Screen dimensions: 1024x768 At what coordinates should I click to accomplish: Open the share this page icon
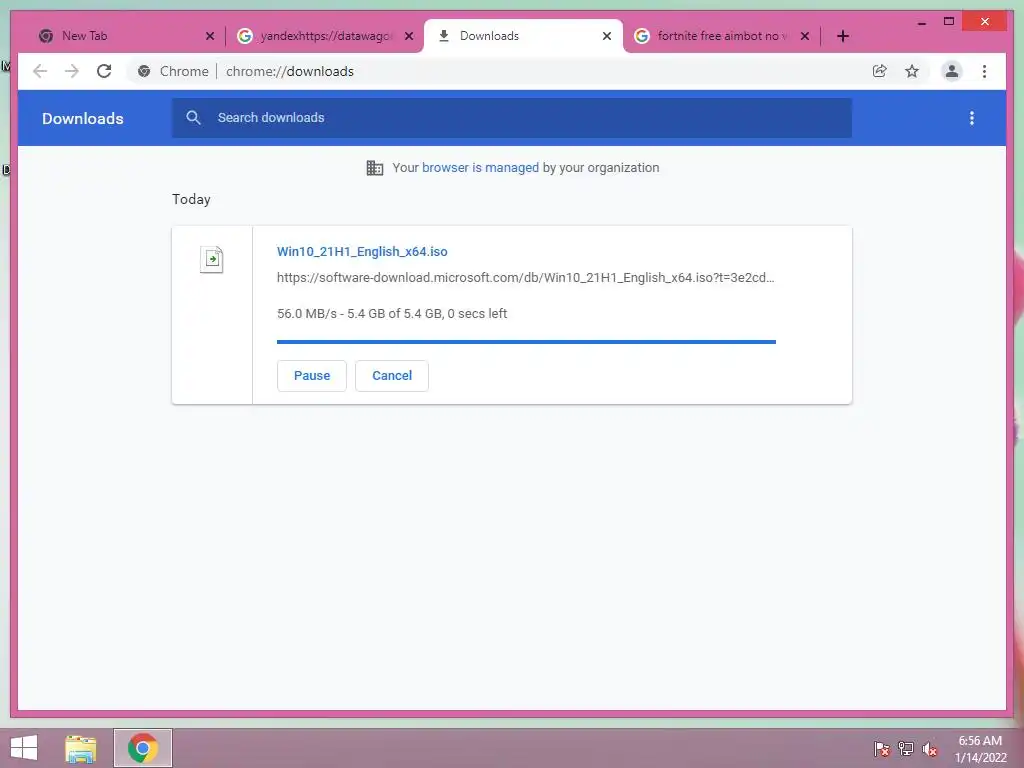880,71
